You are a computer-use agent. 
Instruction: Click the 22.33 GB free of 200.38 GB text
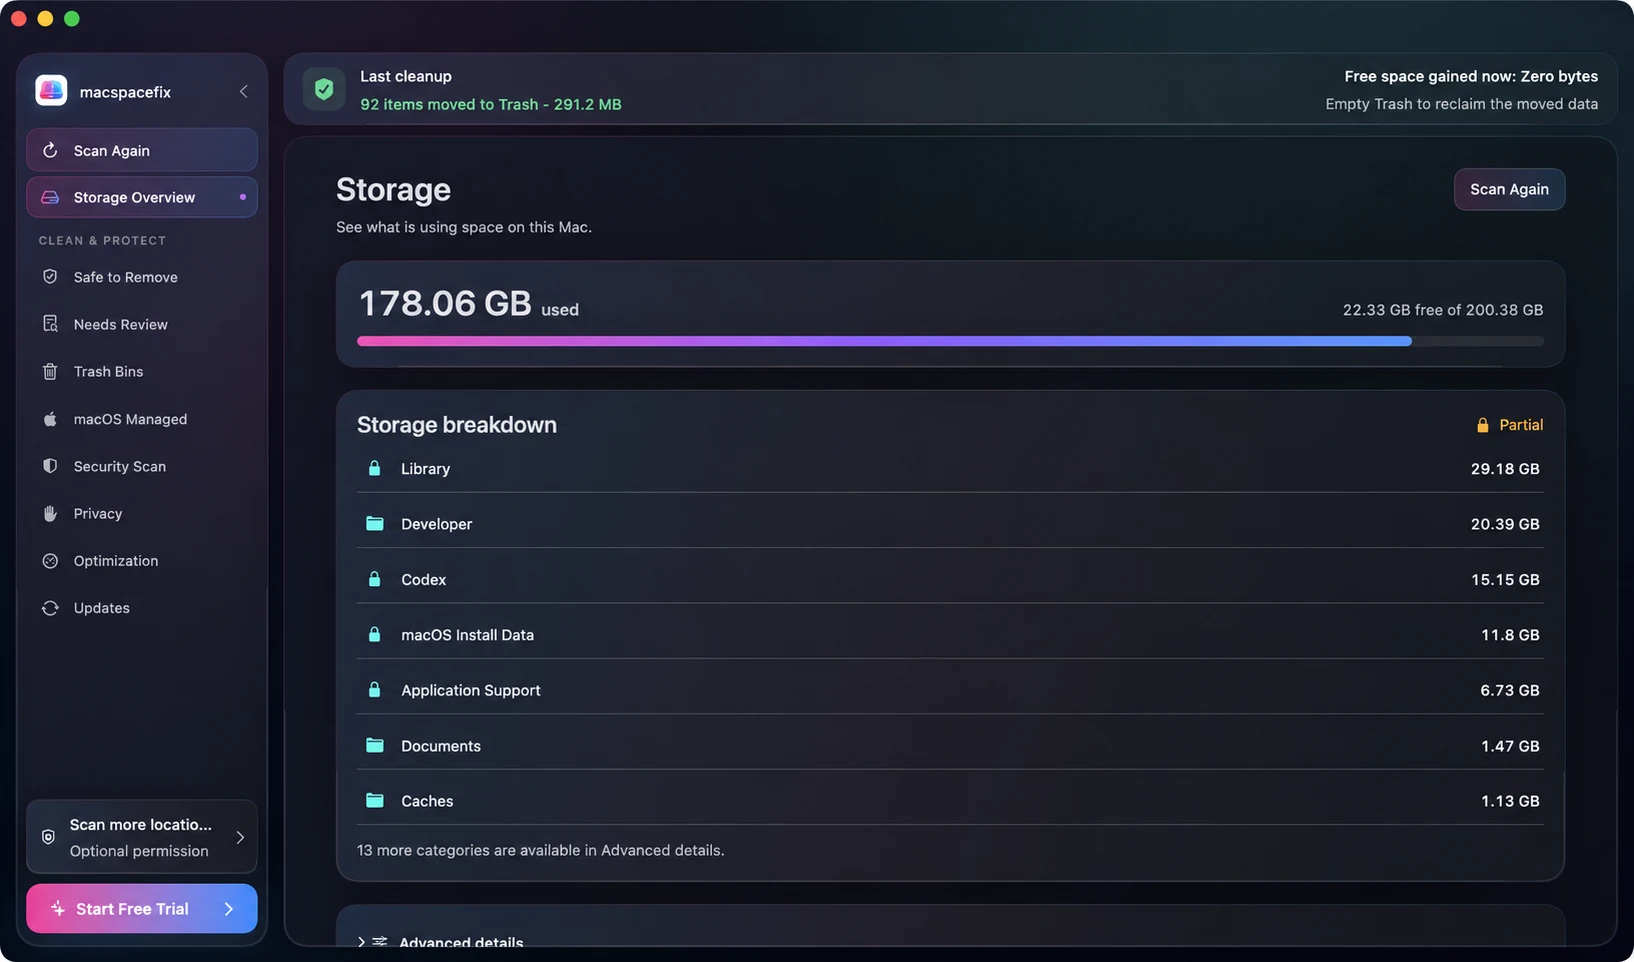click(1443, 310)
